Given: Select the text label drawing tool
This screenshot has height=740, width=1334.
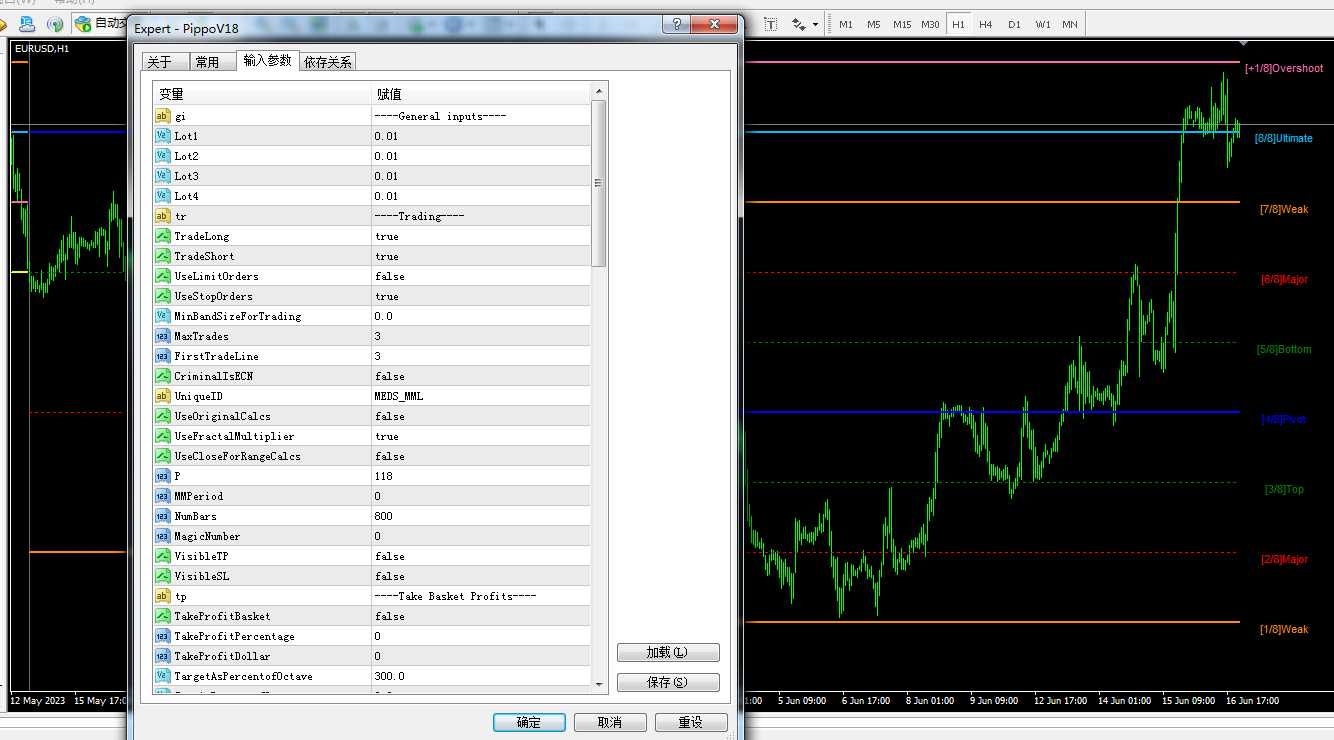Looking at the screenshot, I should (x=772, y=23).
